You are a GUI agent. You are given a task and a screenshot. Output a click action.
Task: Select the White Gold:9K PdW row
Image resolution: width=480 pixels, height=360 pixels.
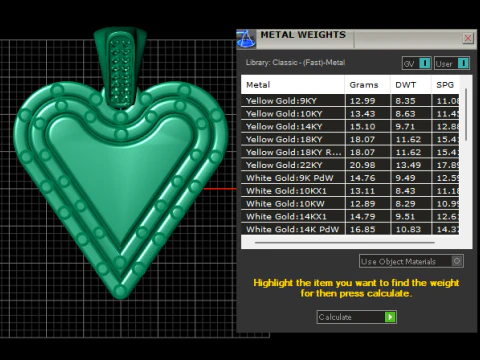pos(350,178)
